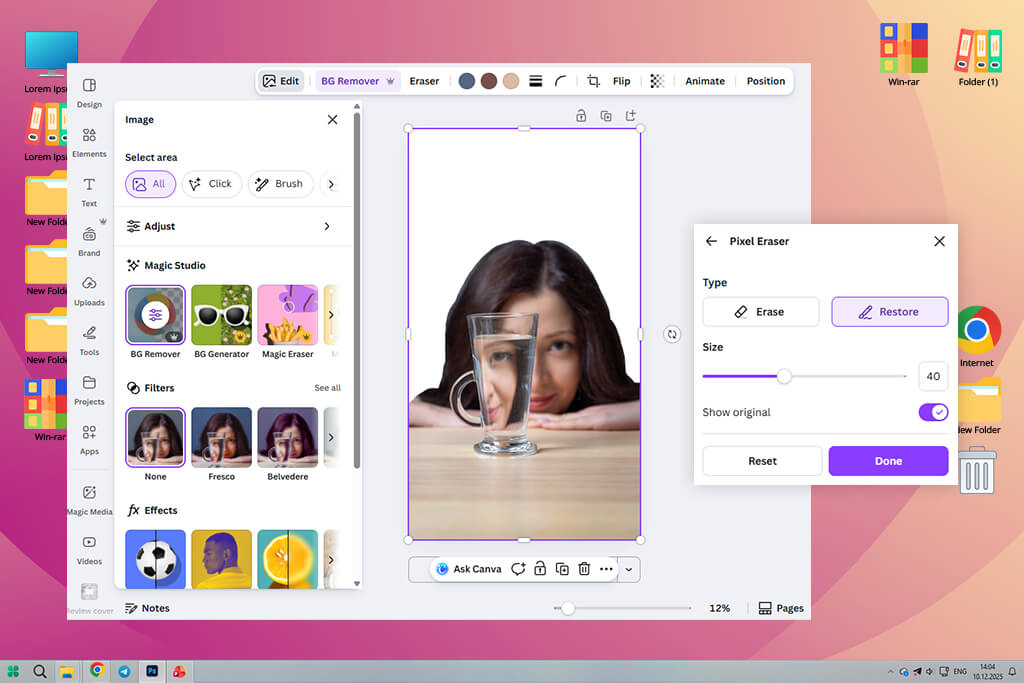The height and width of the screenshot is (683, 1024).
Task: Open the Position option
Action: 766,81
